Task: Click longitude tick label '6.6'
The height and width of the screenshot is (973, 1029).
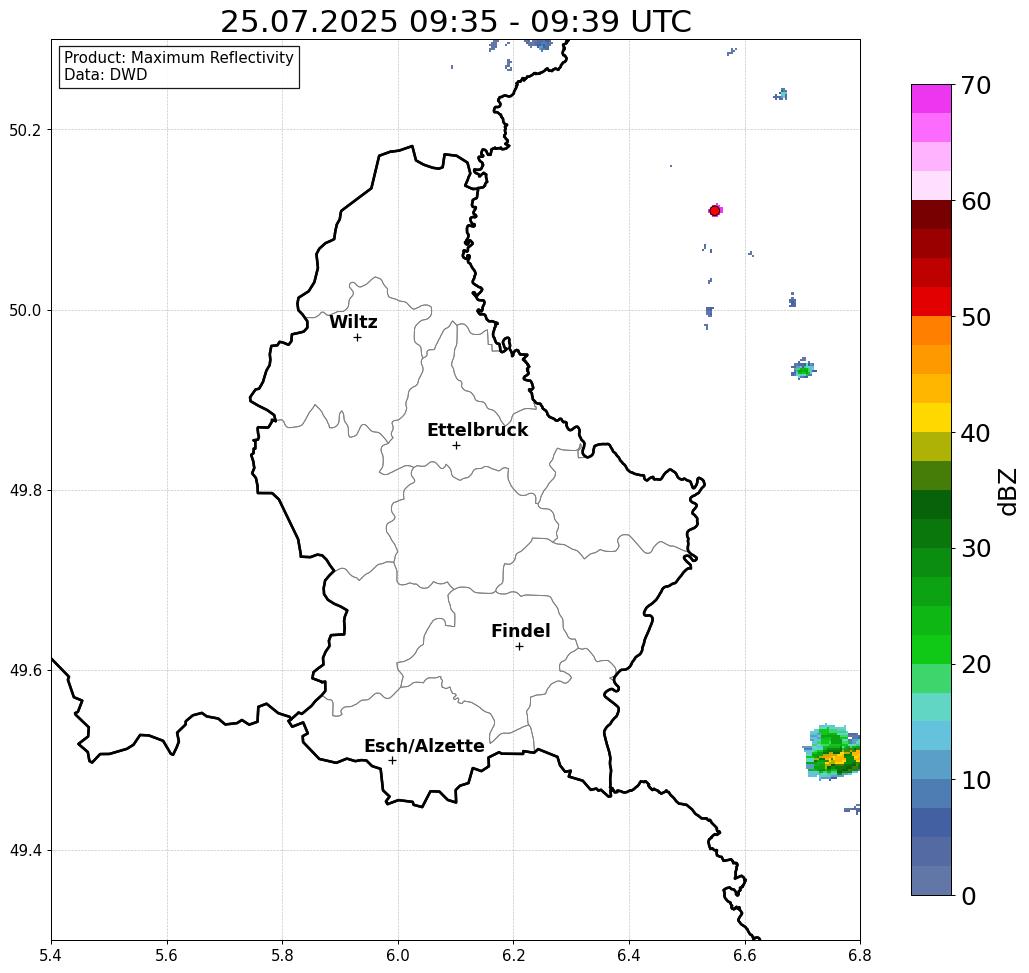Action: click(744, 955)
